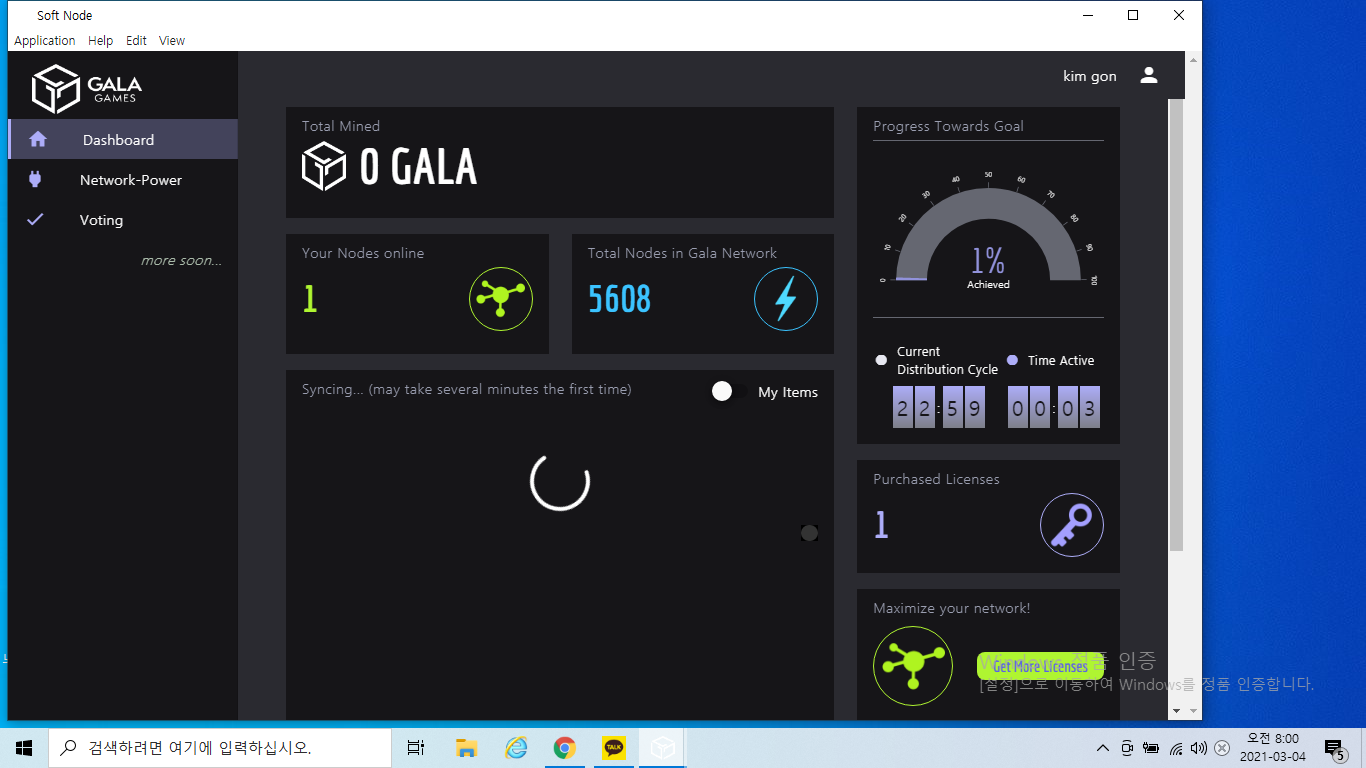Open the Application menu

coord(45,41)
